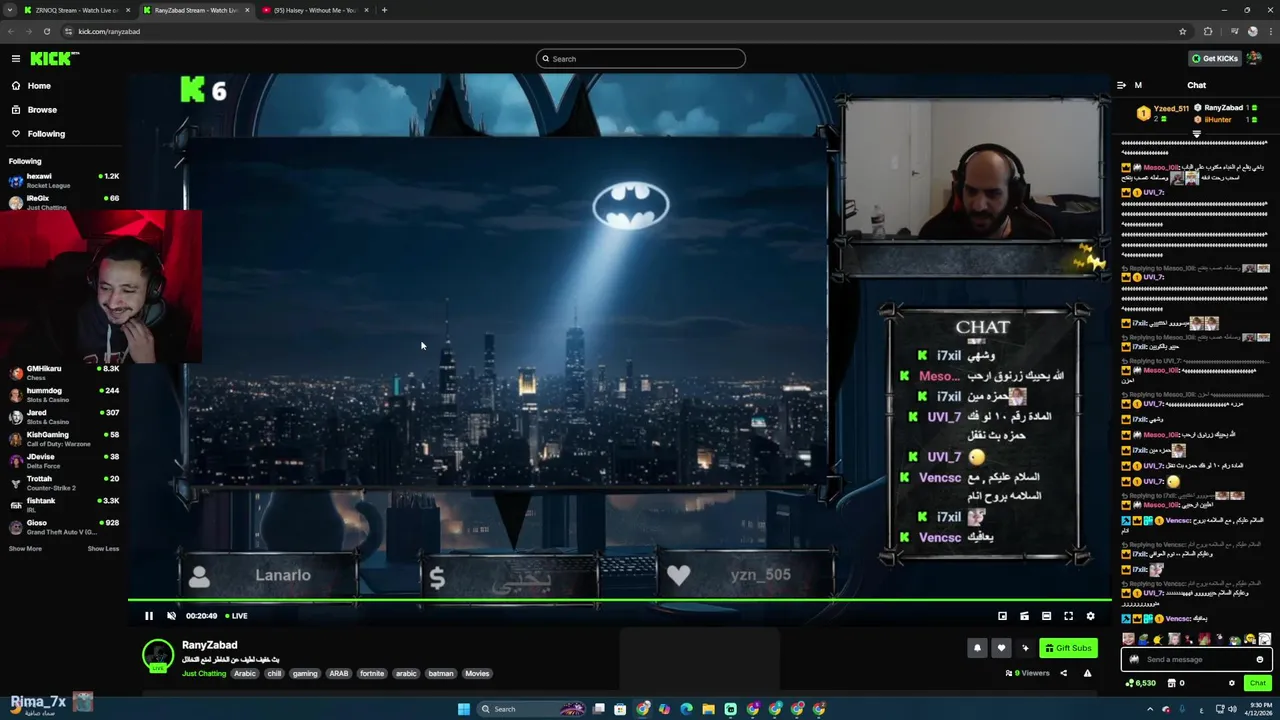Viewport: 1280px width, 720px height.
Task: Open chat settings gear
Action: (x=1231, y=683)
